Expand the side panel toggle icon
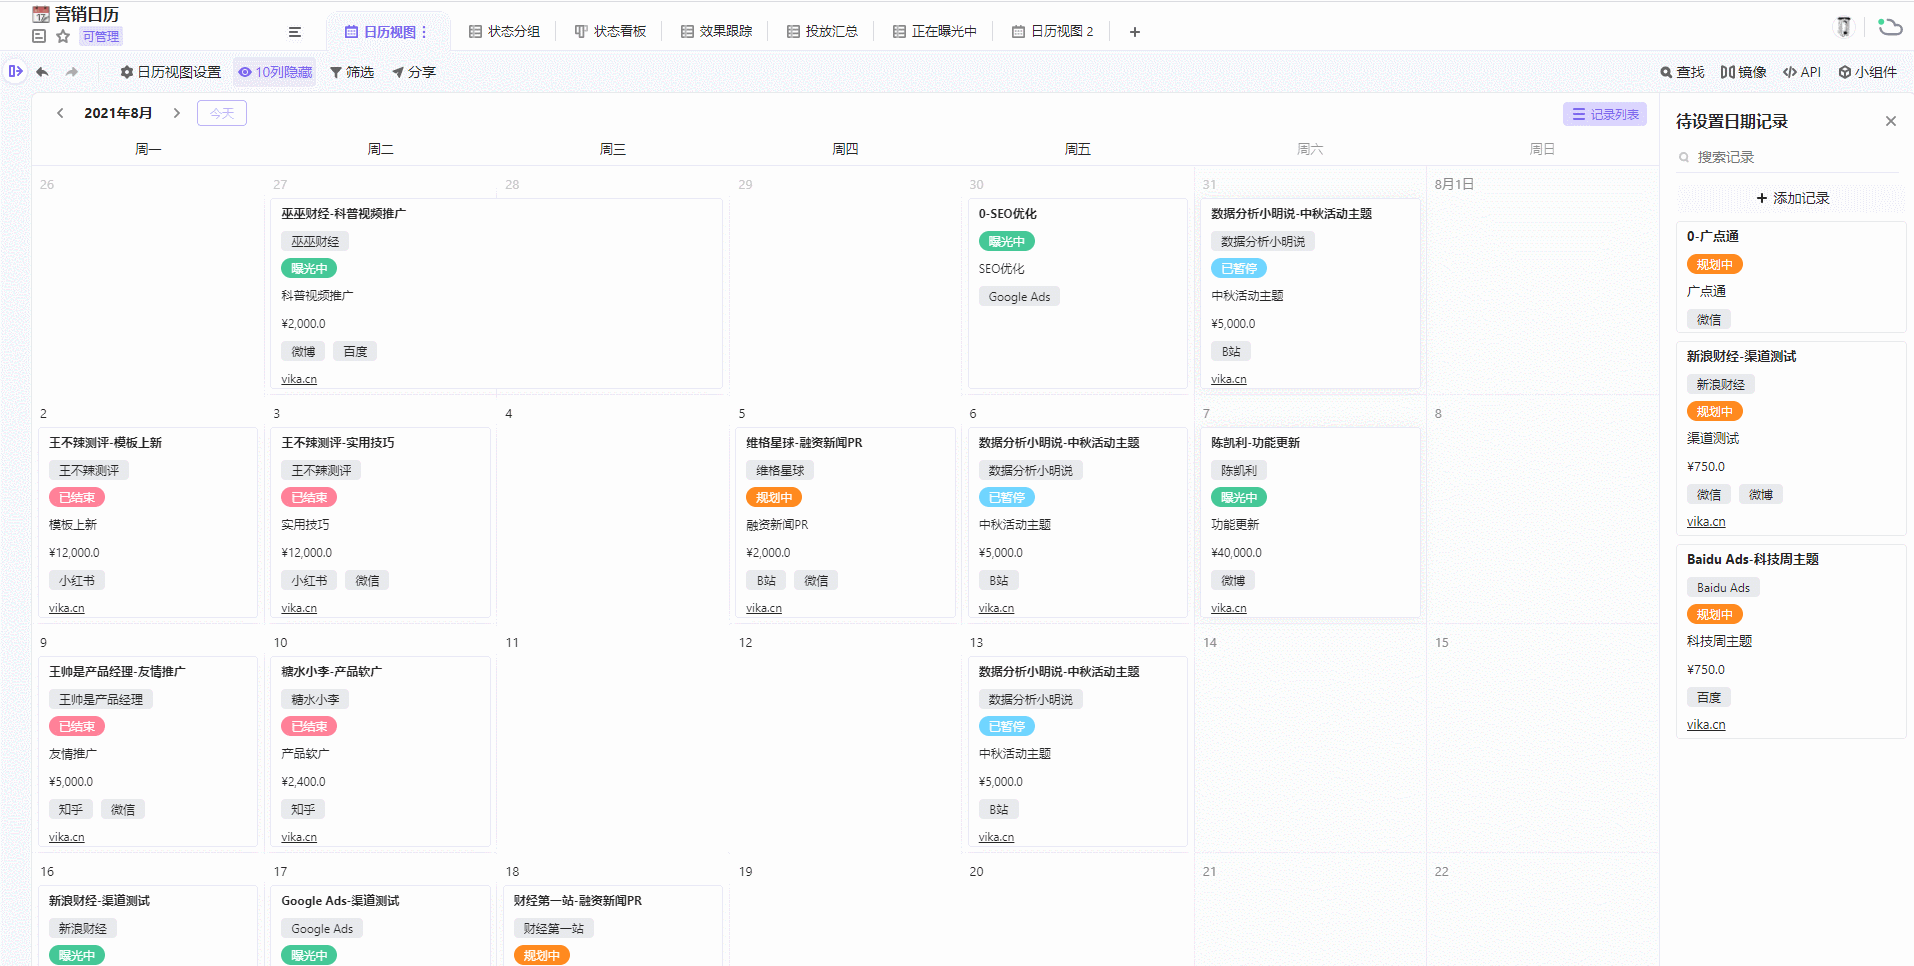 pos(15,71)
